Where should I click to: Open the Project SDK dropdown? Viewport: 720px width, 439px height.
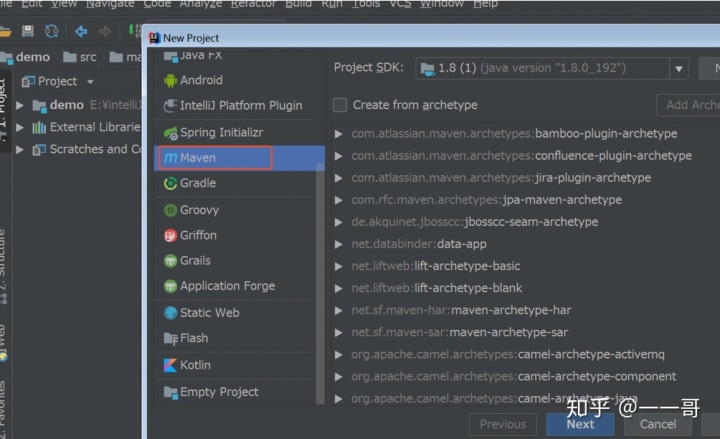click(x=679, y=69)
